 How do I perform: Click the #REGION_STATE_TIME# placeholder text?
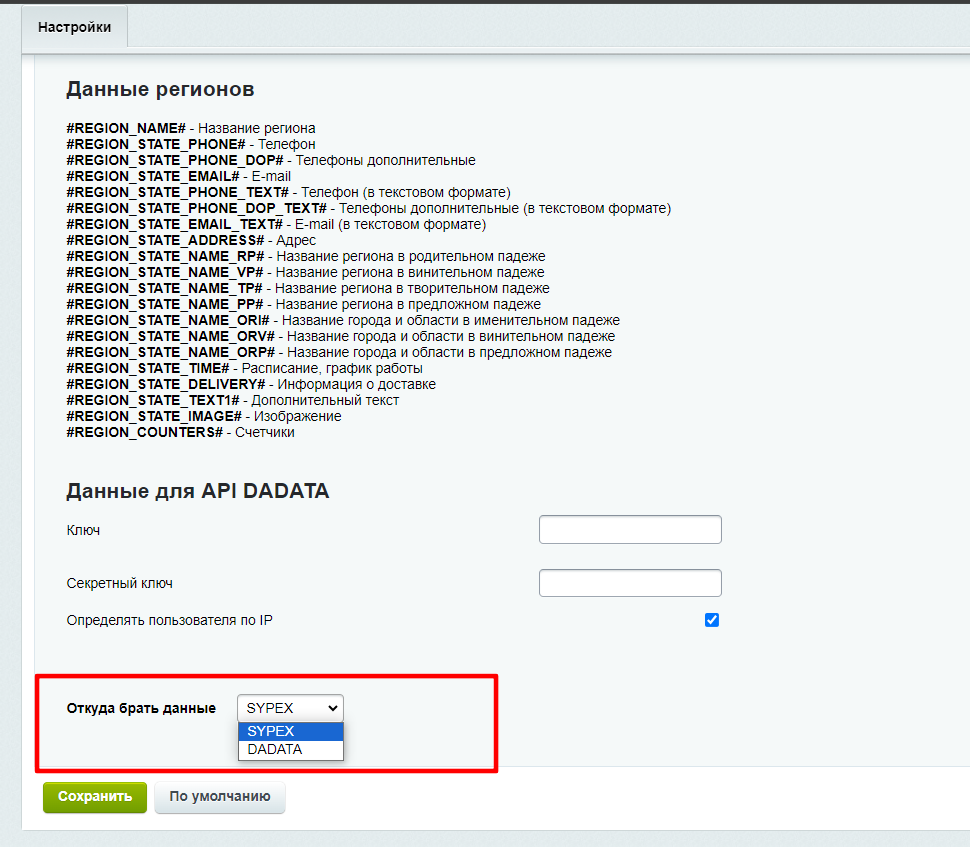point(148,369)
